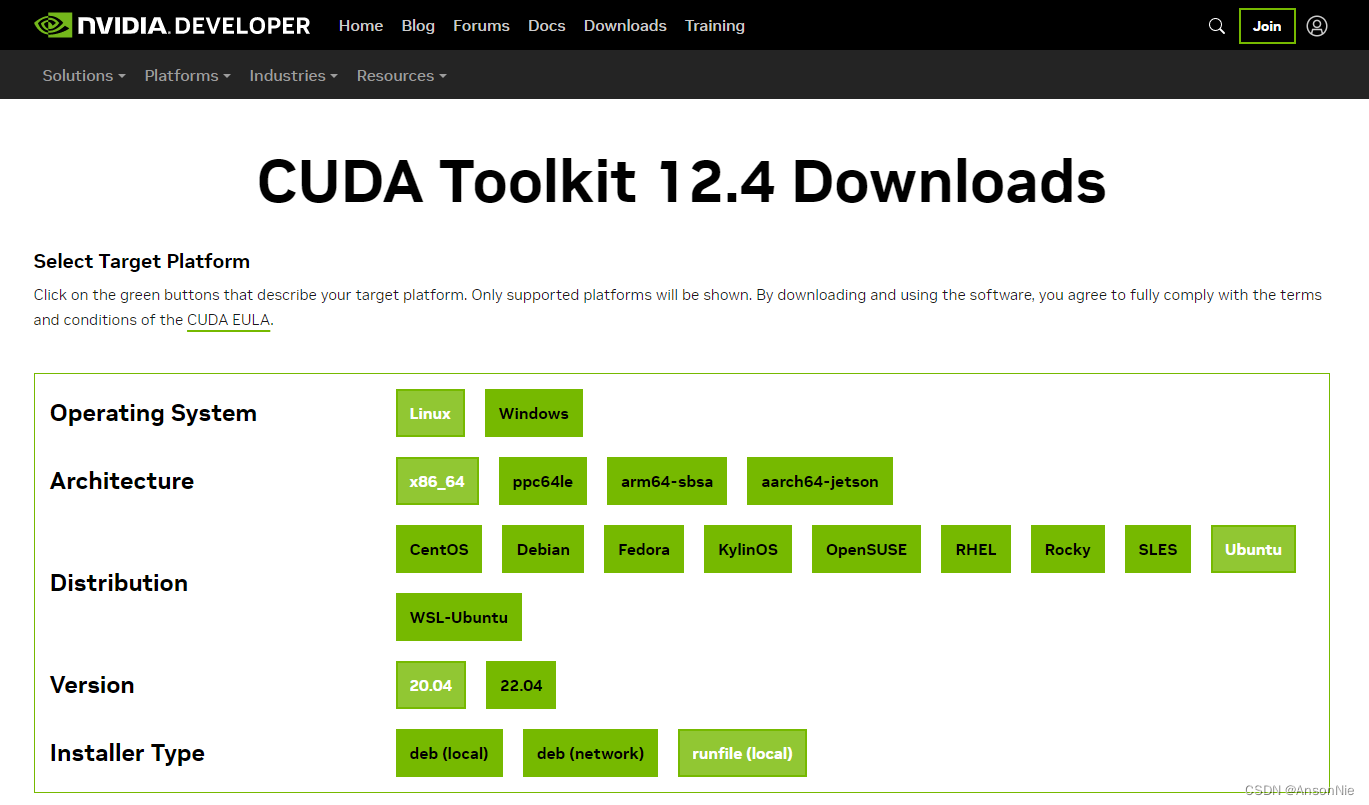Viewport: 1369px width, 805px height.
Task: Select RHEL distribution
Action: [x=976, y=549]
